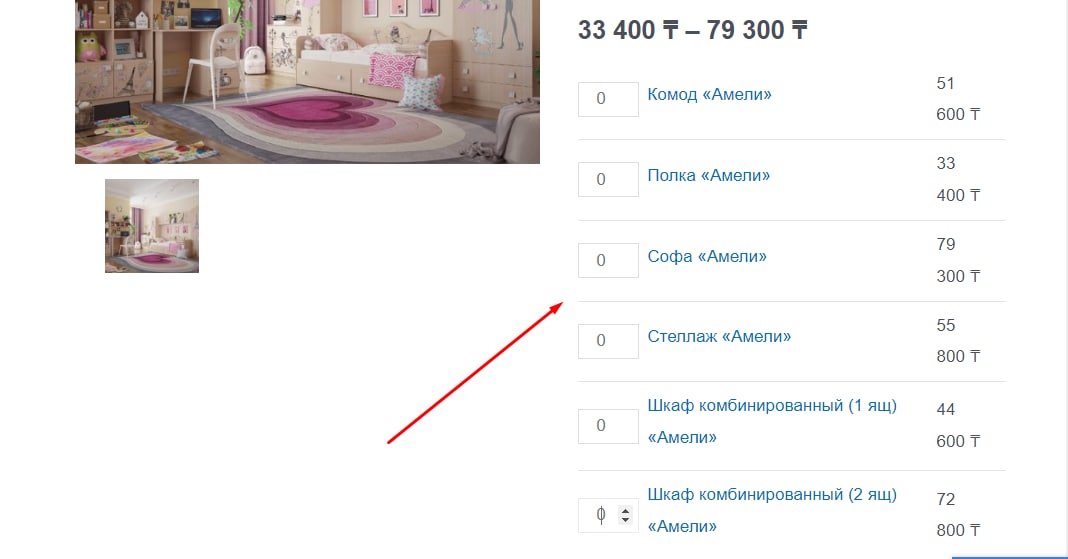Focus the quantity field for Стеллаж «Амели»

608,340
